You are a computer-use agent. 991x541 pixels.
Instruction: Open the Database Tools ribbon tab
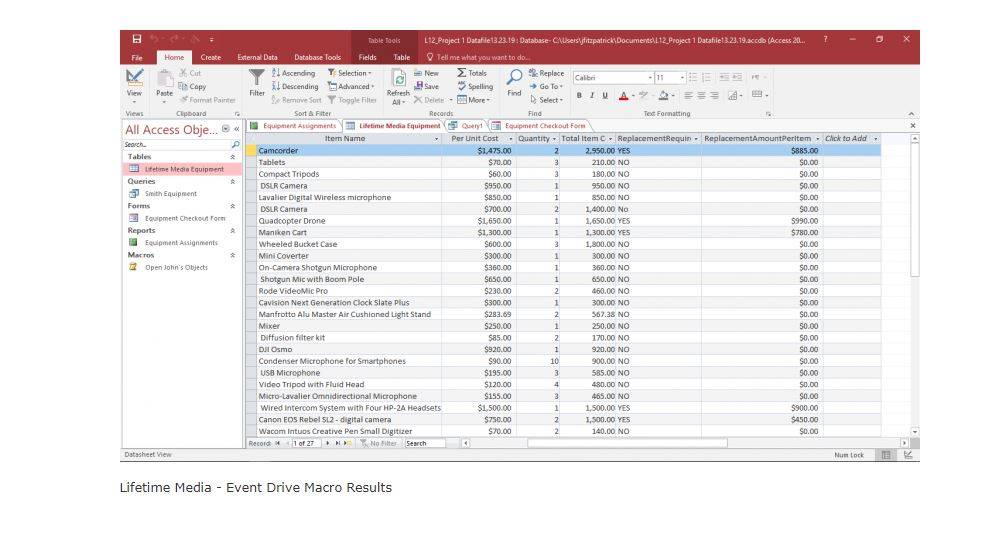click(x=317, y=58)
